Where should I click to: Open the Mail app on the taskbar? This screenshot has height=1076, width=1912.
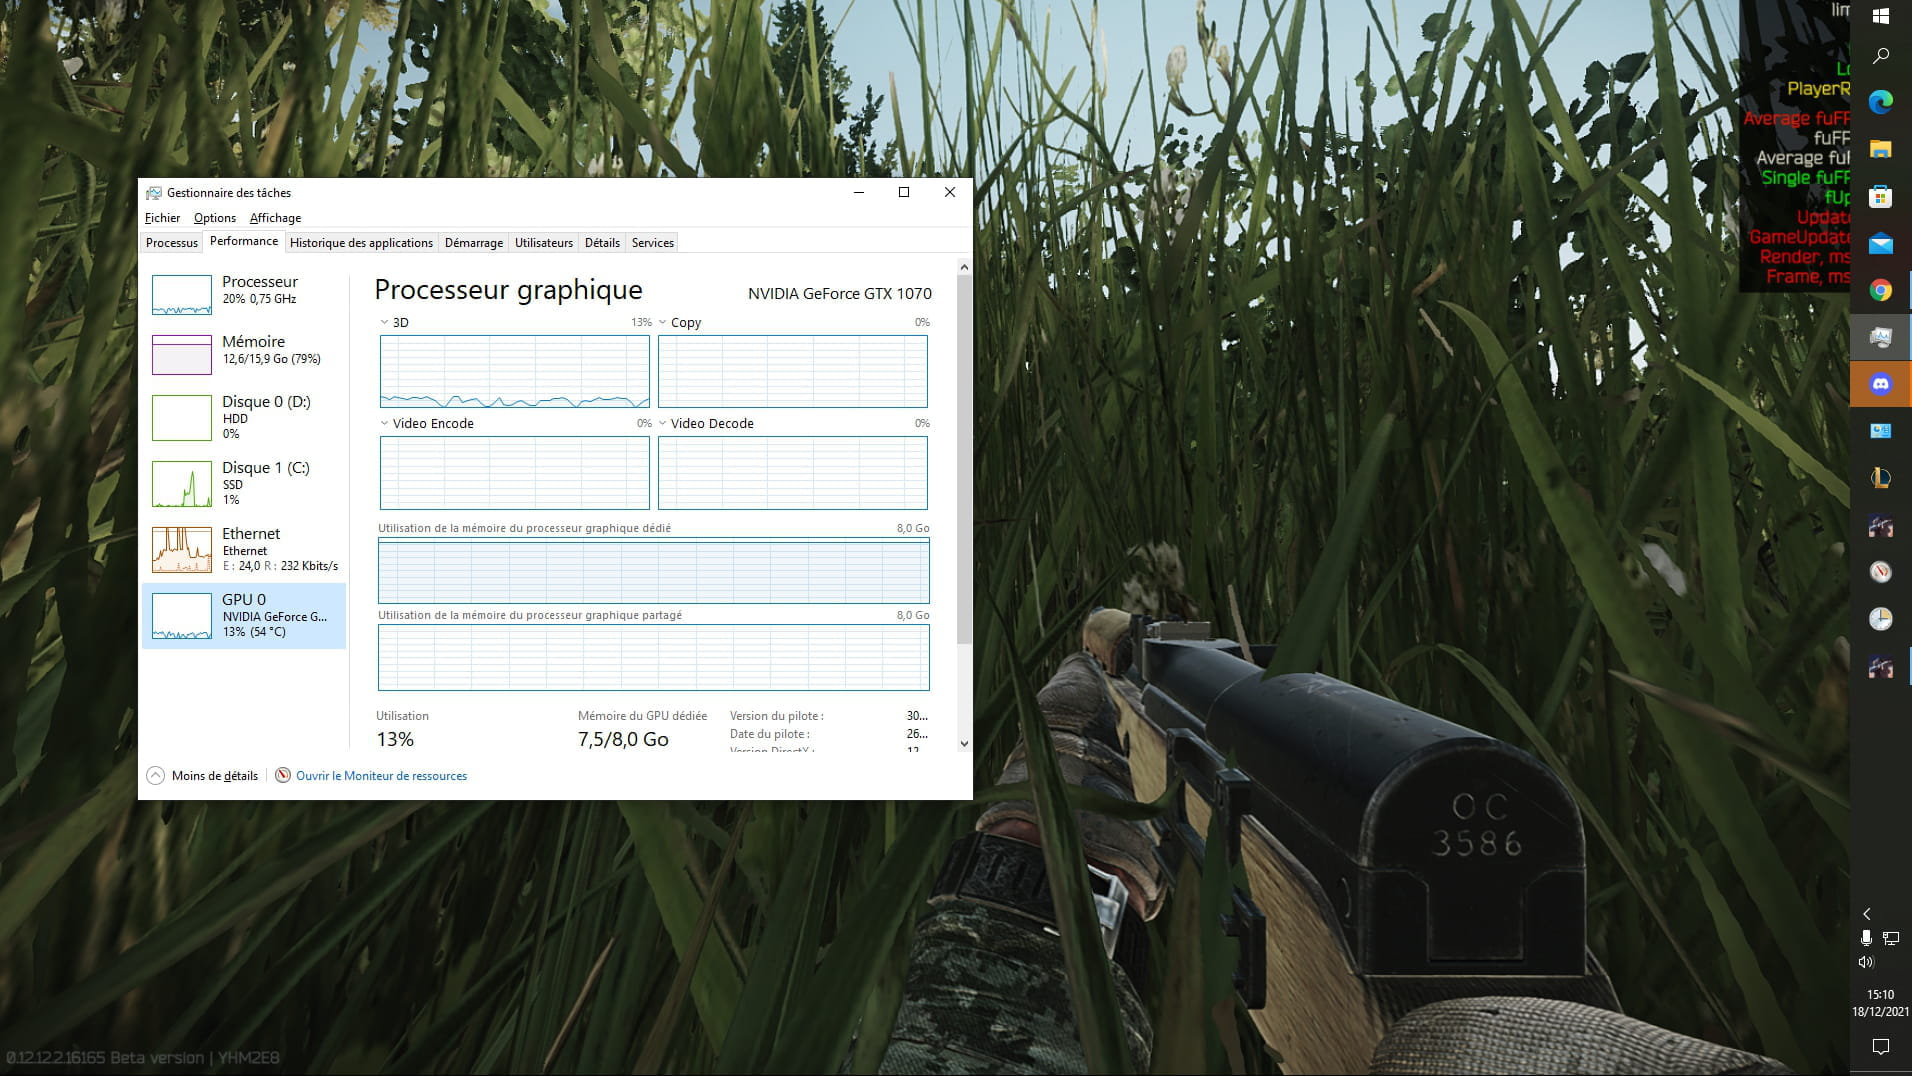tap(1880, 243)
